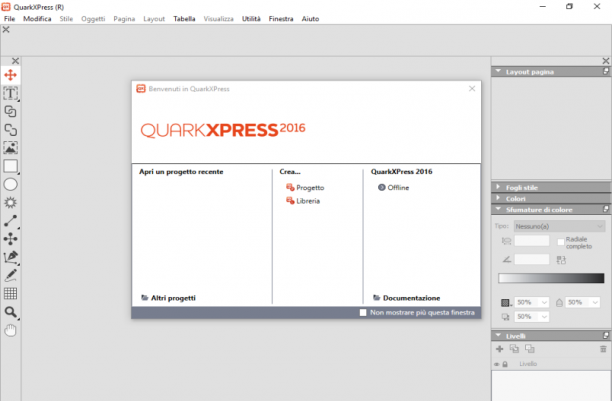Select the Freehand drawing pencil tool

pos(11,275)
